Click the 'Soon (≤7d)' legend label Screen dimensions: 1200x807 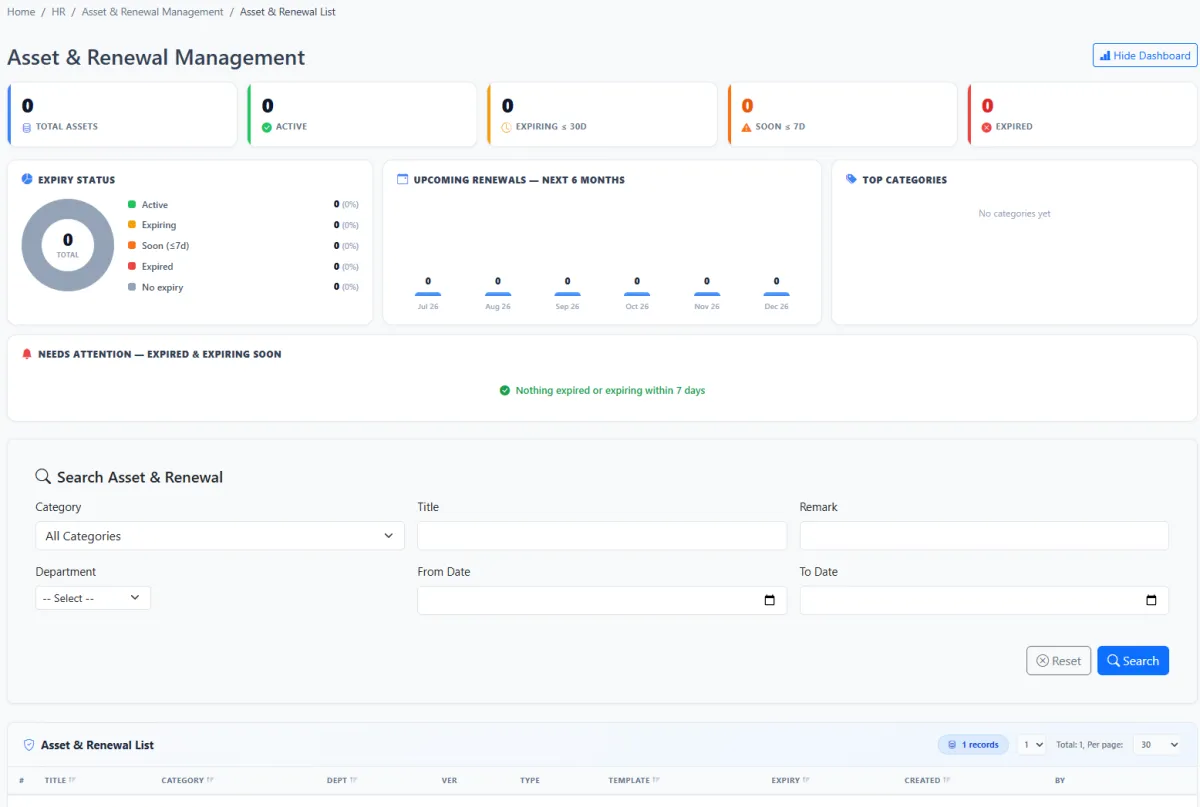[x=165, y=246]
